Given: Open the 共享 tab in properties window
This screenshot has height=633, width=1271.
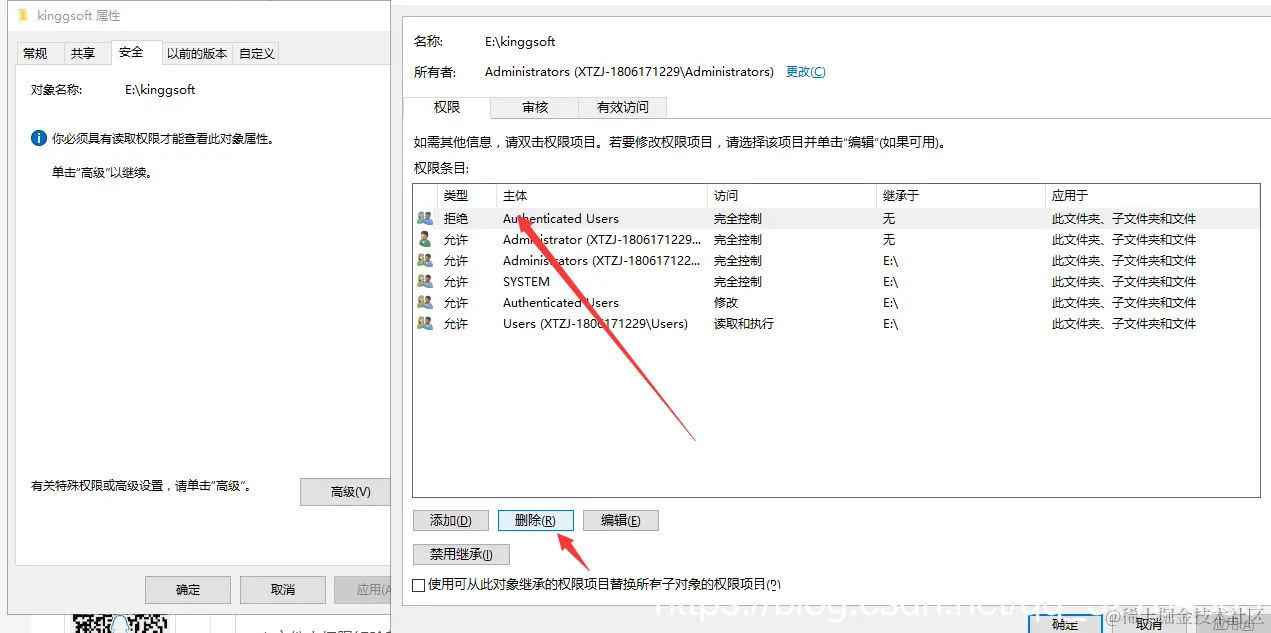Looking at the screenshot, I should click(83, 53).
